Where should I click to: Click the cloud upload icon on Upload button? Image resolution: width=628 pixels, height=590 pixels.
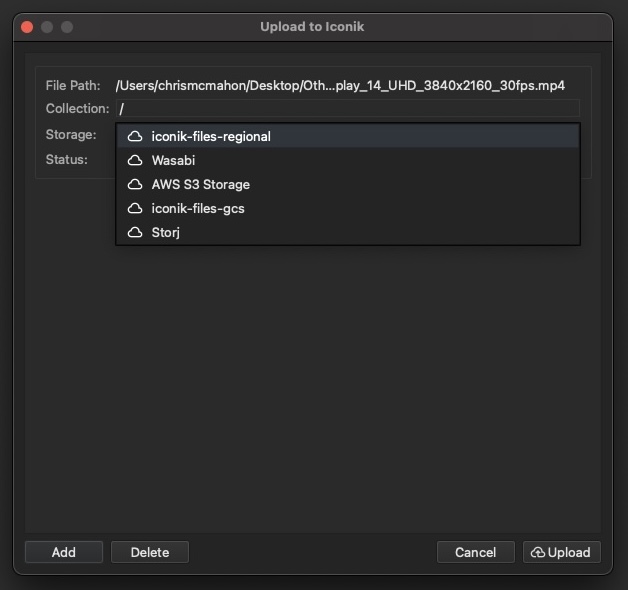[x=538, y=552]
